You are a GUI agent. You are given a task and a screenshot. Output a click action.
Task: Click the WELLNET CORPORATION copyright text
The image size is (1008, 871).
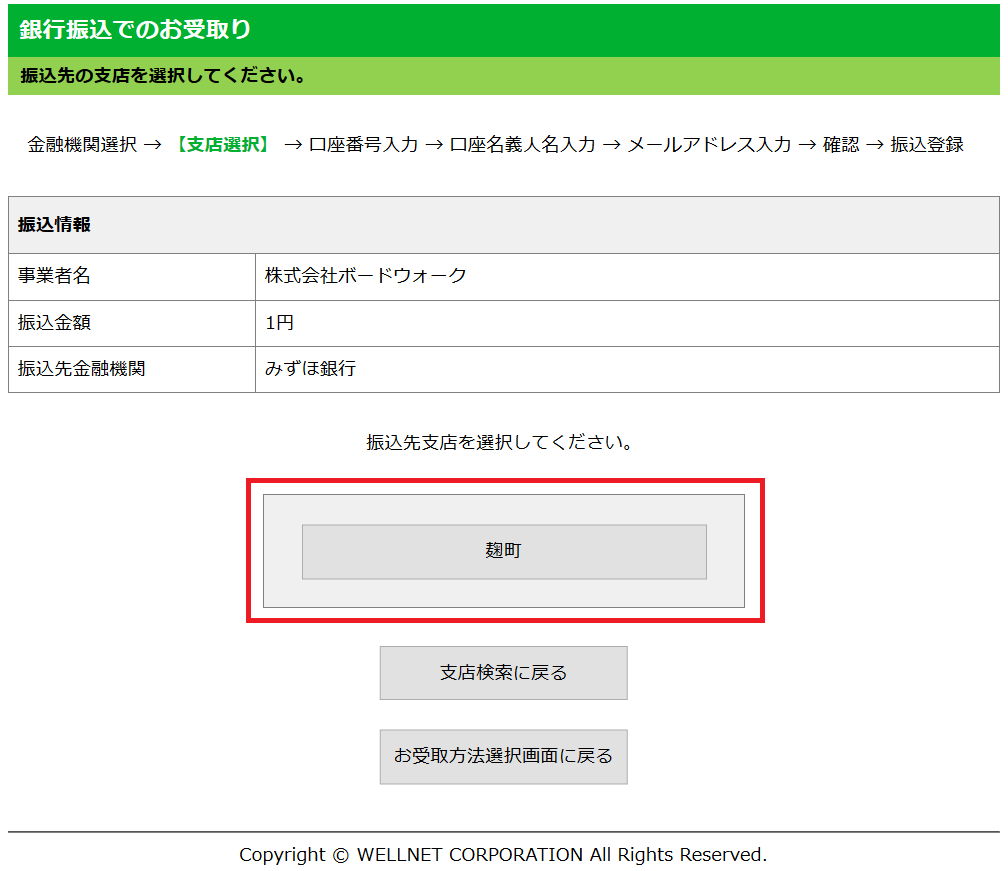(x=503, y=855)
